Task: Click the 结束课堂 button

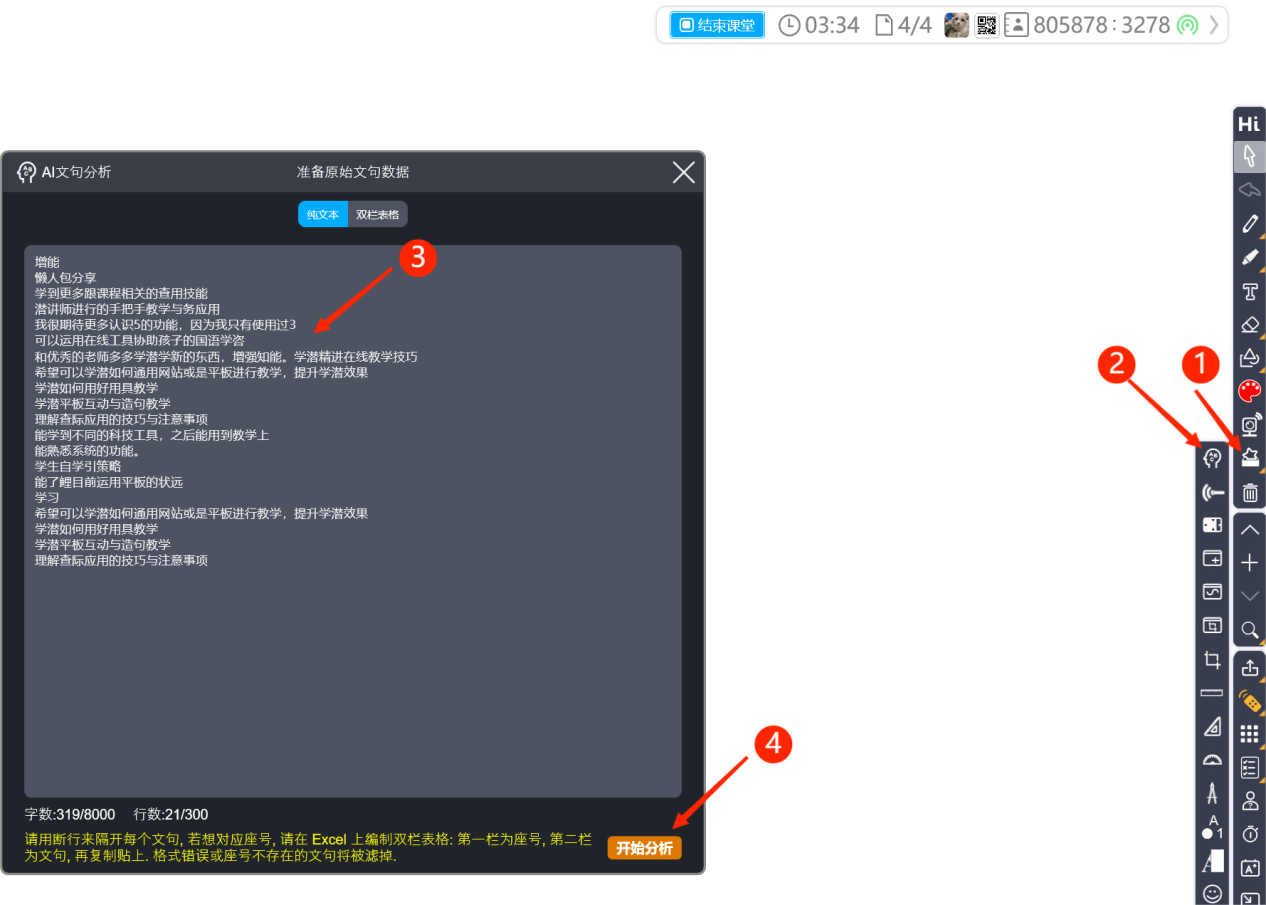Action: tap(717, 25)
